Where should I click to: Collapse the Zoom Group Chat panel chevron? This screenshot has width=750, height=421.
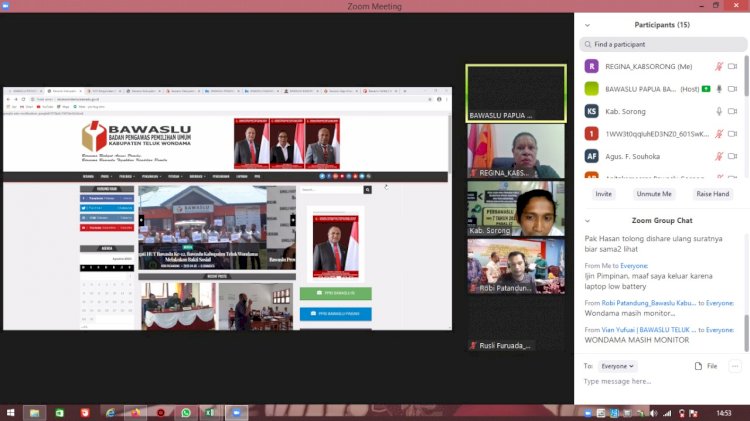587,221
